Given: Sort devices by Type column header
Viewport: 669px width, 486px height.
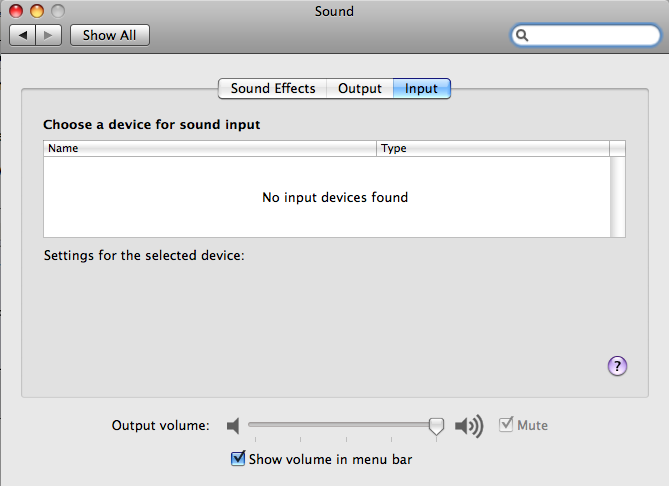Looking at the screenshot, I should pyautogui.click(x=493, y=148).
